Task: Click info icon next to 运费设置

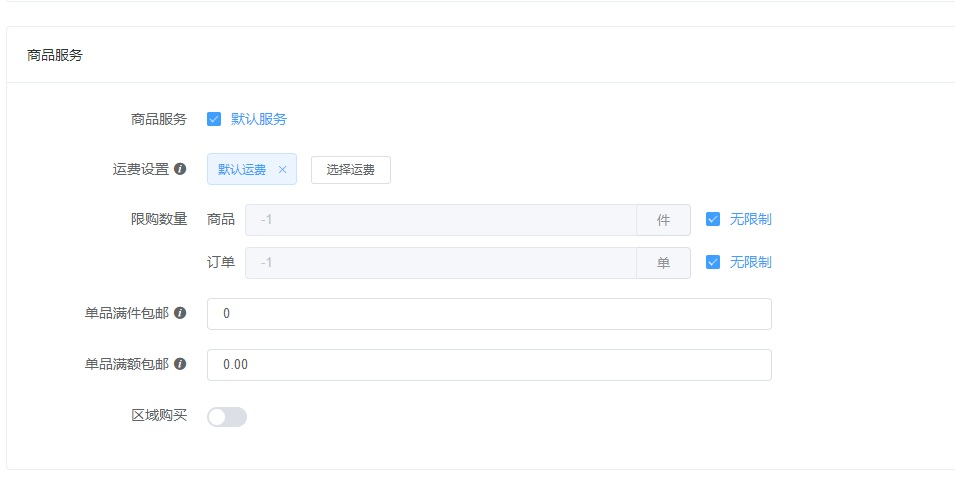Action: point(180,169)
